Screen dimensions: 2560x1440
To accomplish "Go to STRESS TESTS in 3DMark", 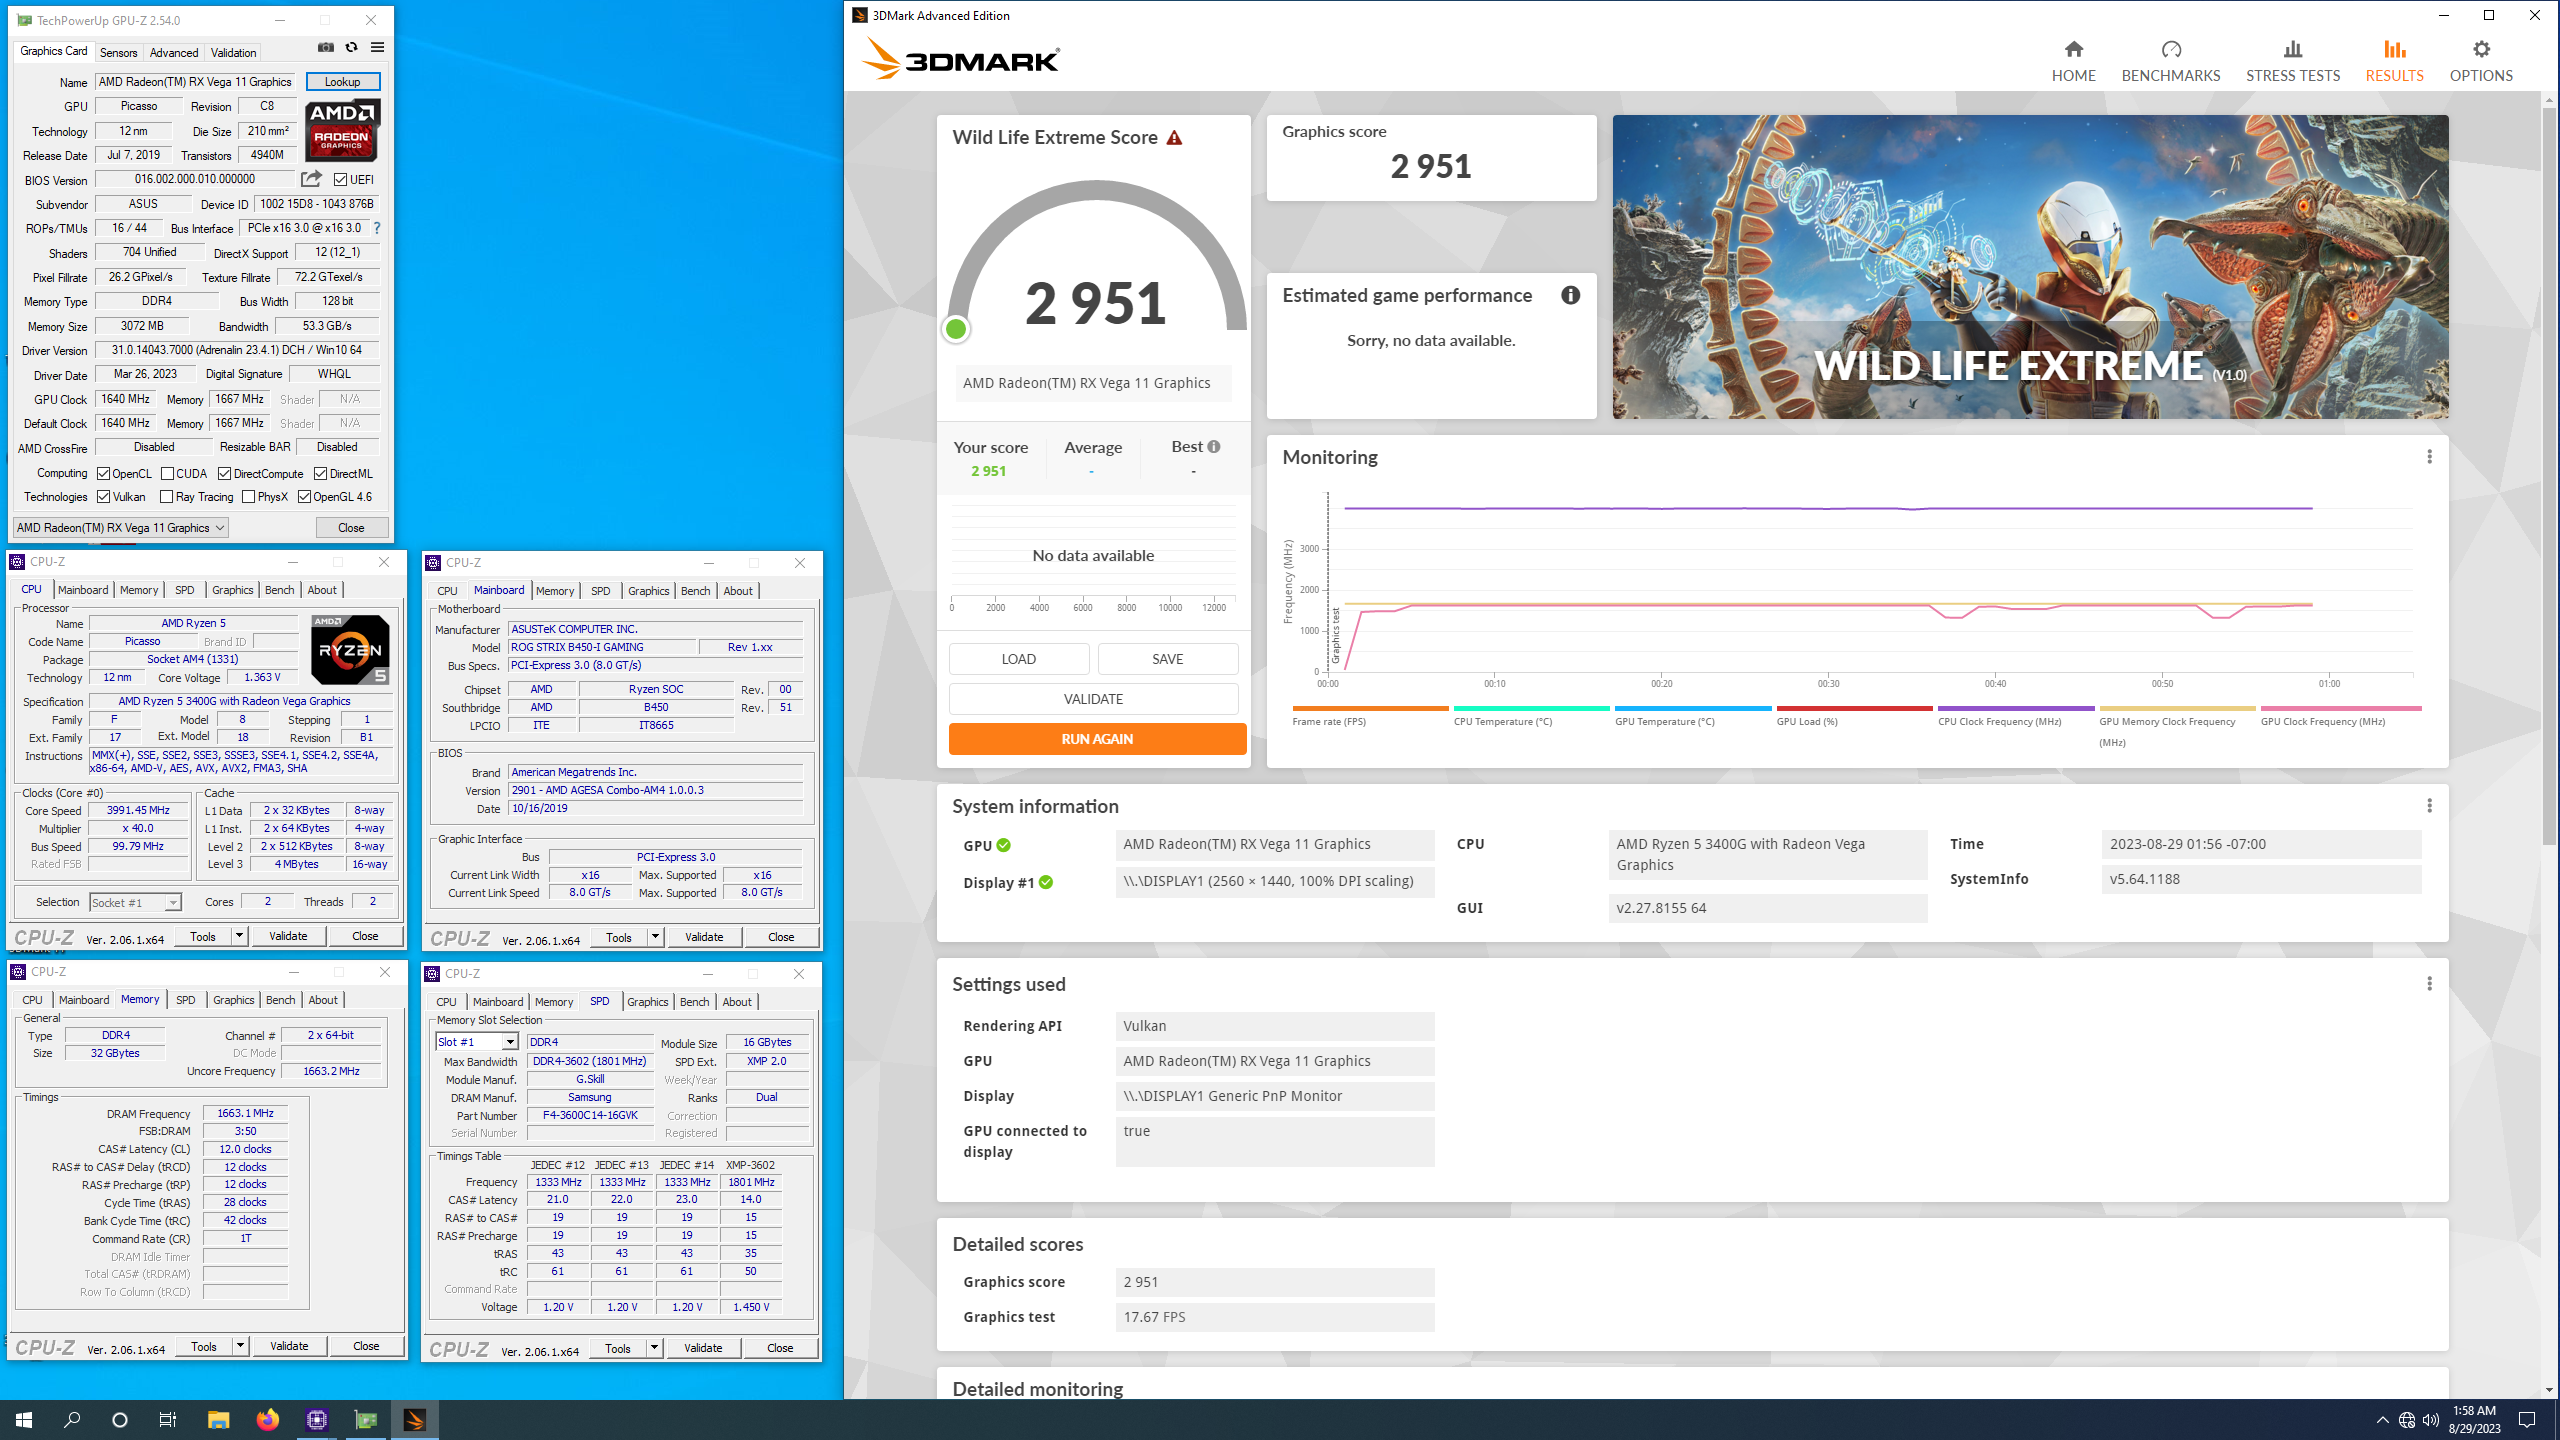I will click(x=2292, y=62).
